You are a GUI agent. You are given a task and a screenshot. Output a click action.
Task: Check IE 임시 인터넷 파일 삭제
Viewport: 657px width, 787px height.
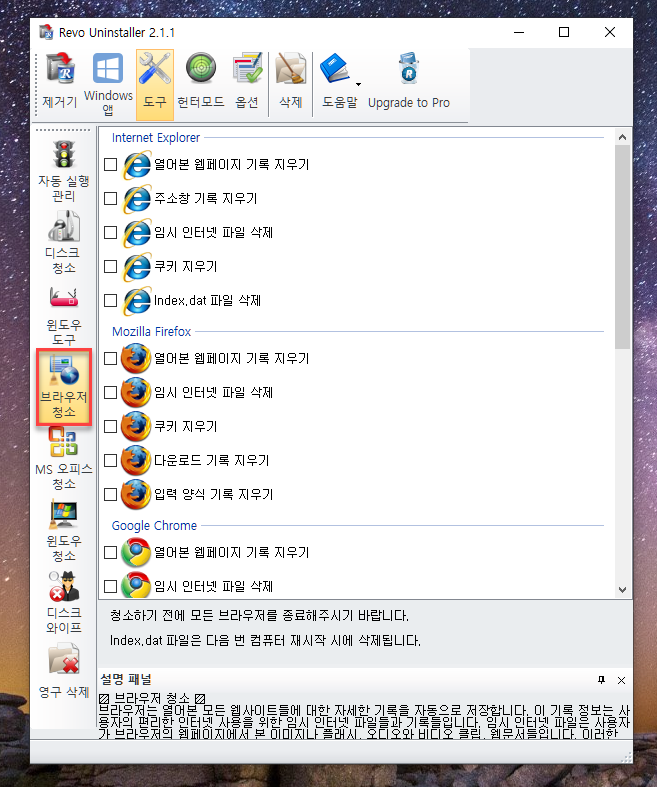coord(110,232)
